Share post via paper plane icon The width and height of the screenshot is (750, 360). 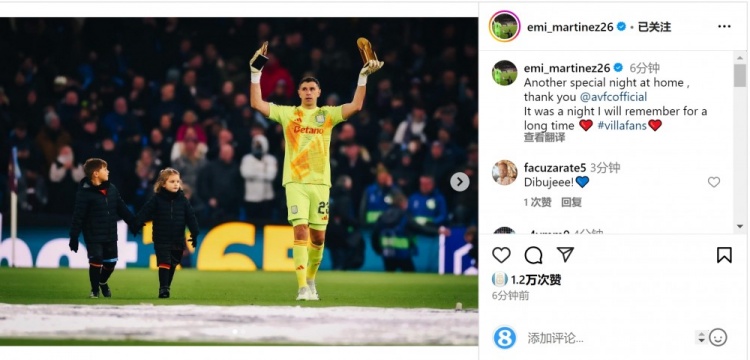565,254
